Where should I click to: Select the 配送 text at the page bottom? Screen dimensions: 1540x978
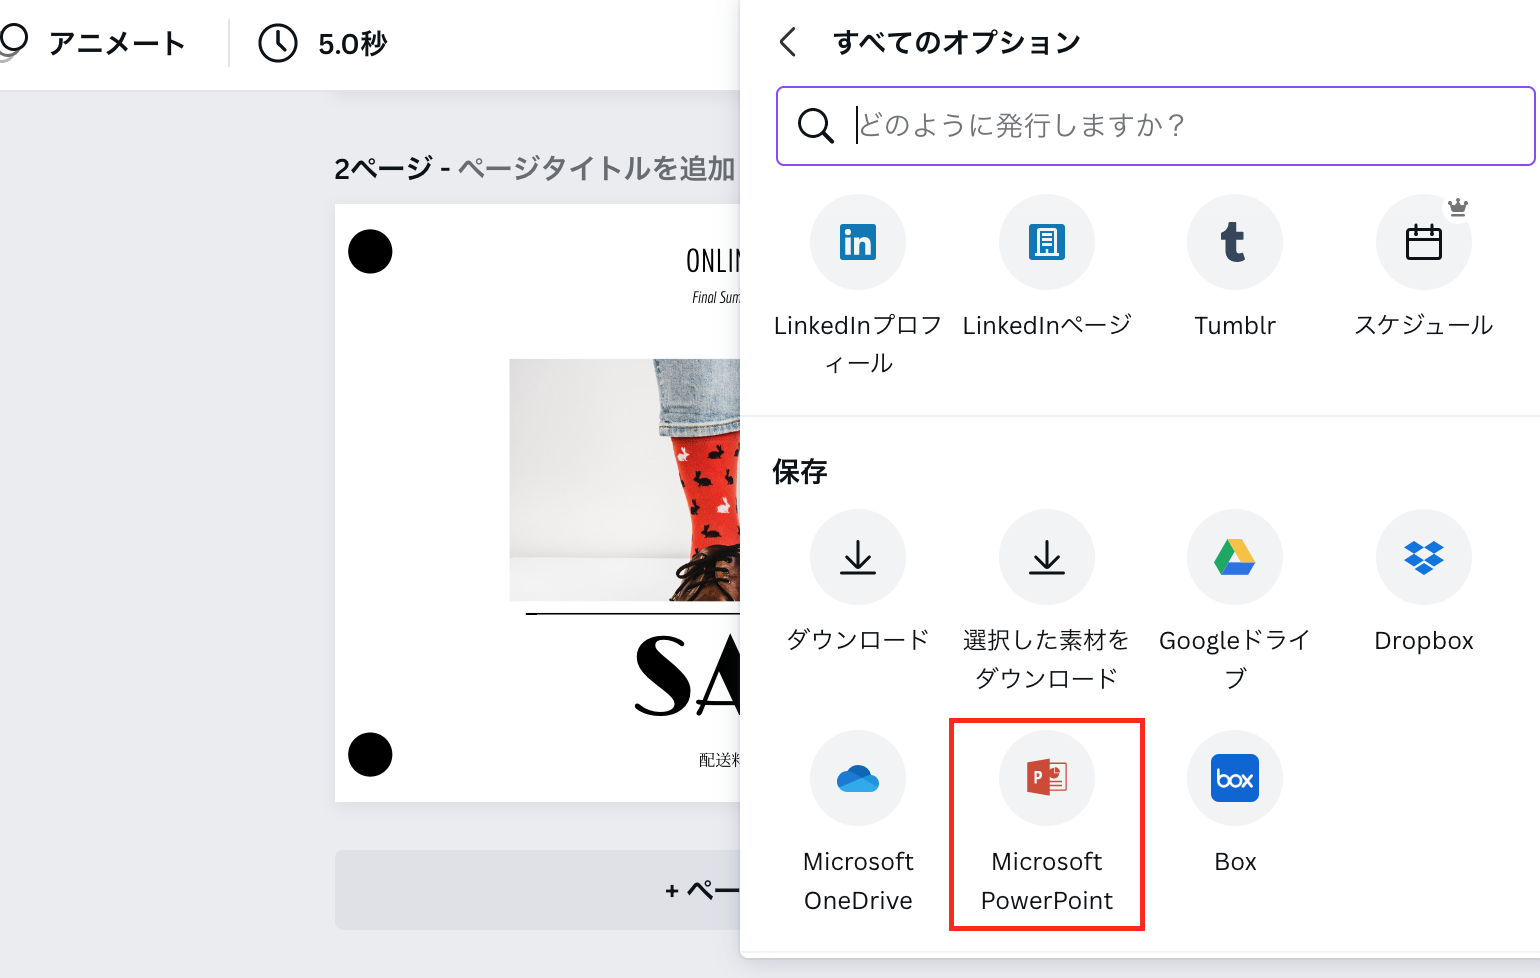click(x=719, y=760)
